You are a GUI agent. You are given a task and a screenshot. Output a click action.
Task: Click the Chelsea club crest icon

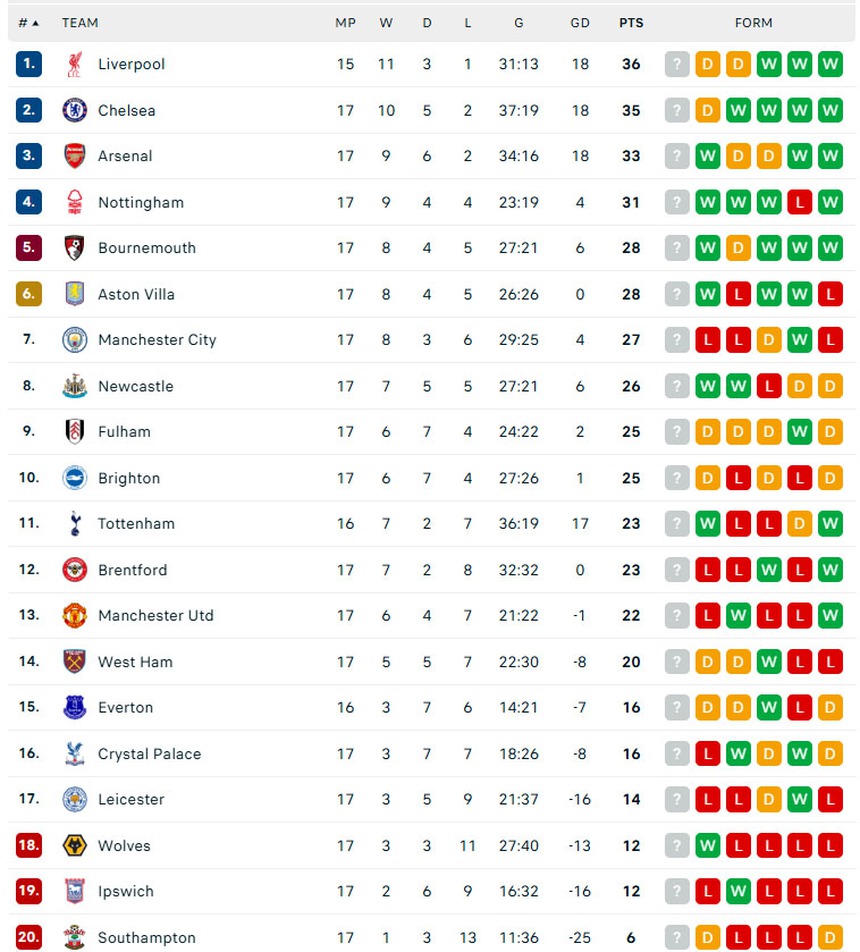click(75, 110)
